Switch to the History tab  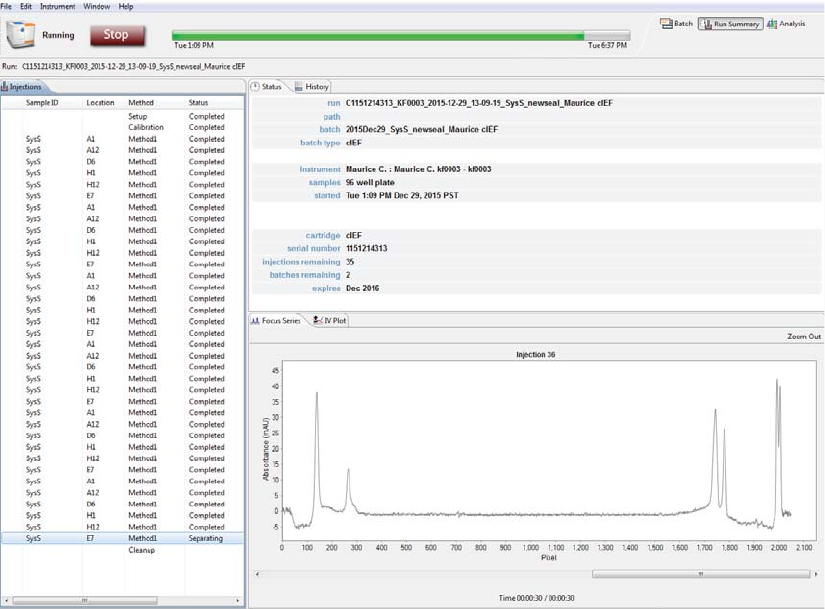[x=311, y=87]
